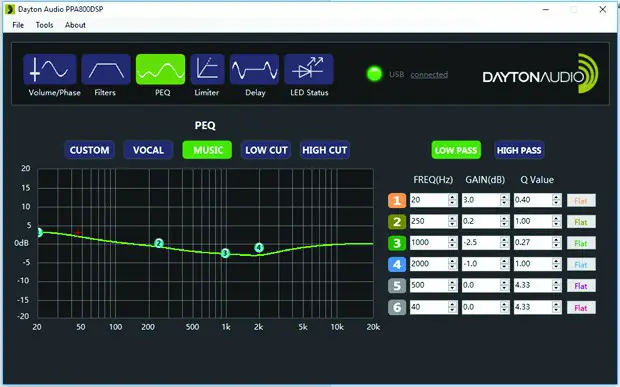The height and width of the screenshot is (387, 620).
Task: Choose the MUSIC preset
Action: pos(207,150)
